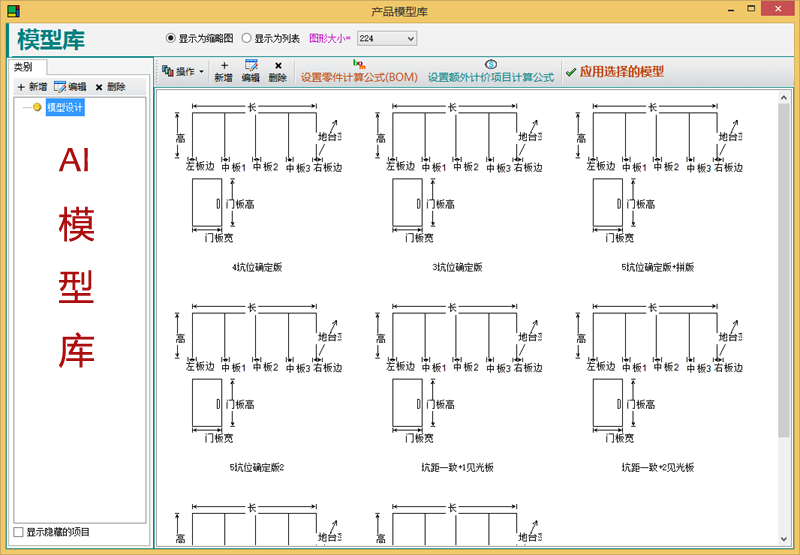Click the scrollbar down arrow
The height and width of the screenshot is (555, 800).
click(x=784, y=539)
